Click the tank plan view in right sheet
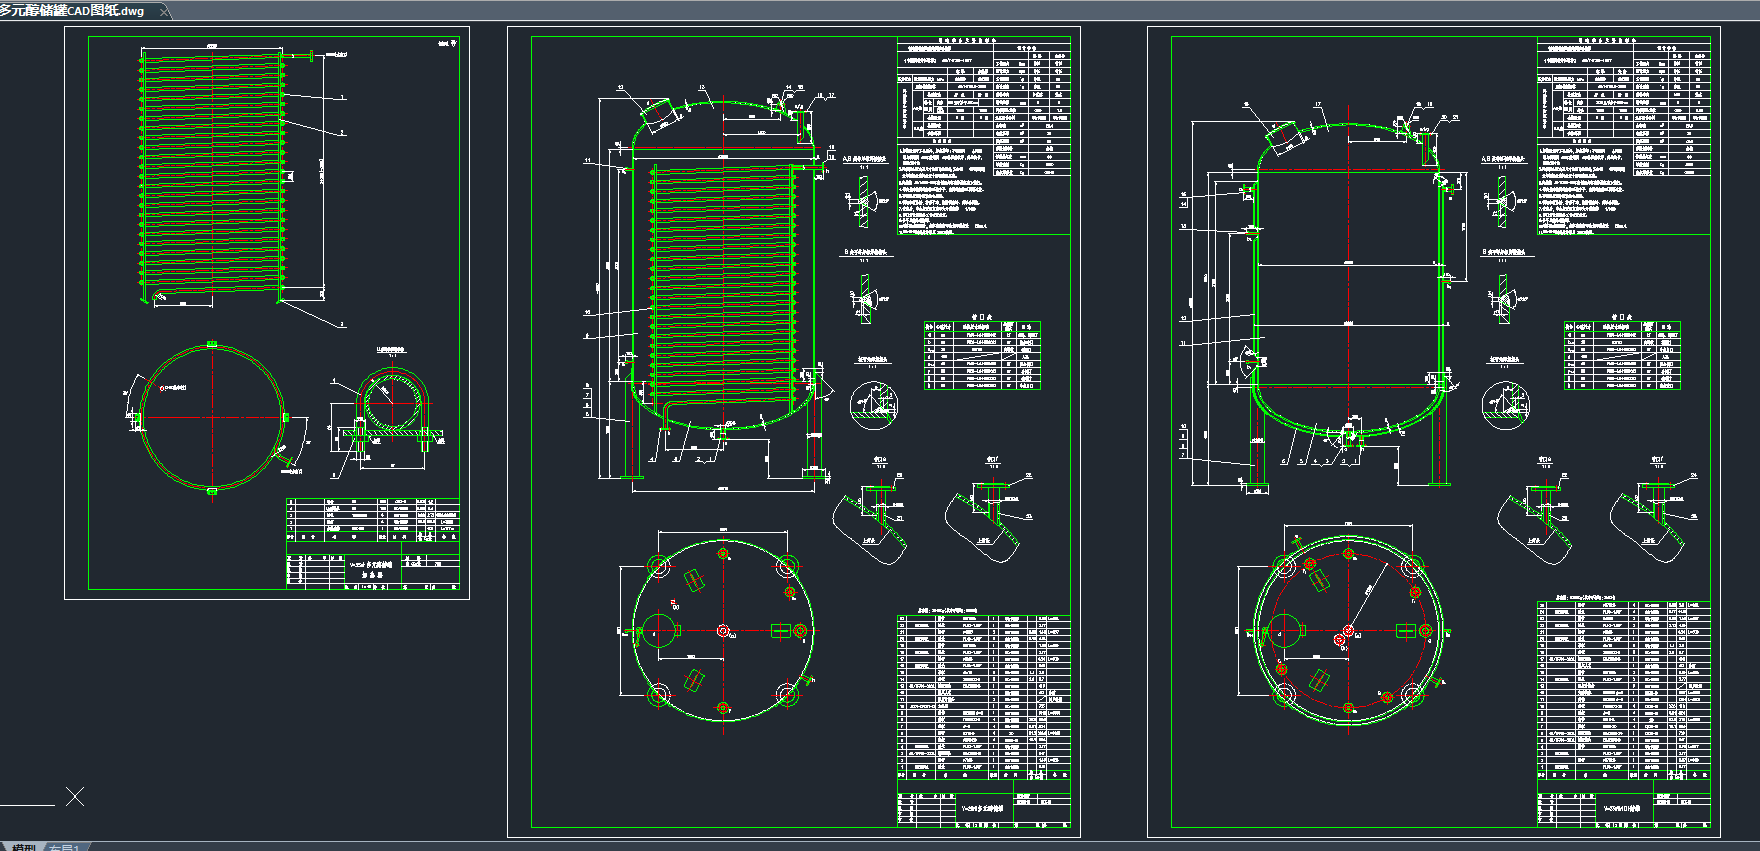The width and height of the screenshot is (1760, 851). pos(1348,630)
